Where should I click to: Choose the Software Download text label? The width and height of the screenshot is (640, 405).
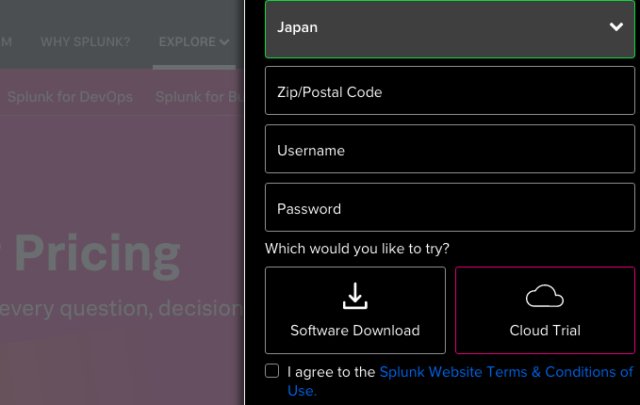coord(355,330)
